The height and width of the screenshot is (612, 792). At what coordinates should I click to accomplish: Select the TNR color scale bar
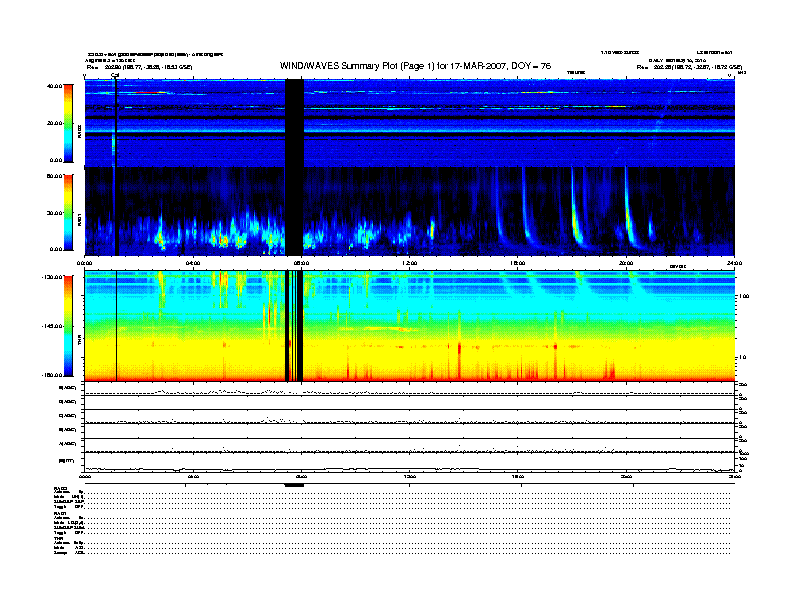68,326
